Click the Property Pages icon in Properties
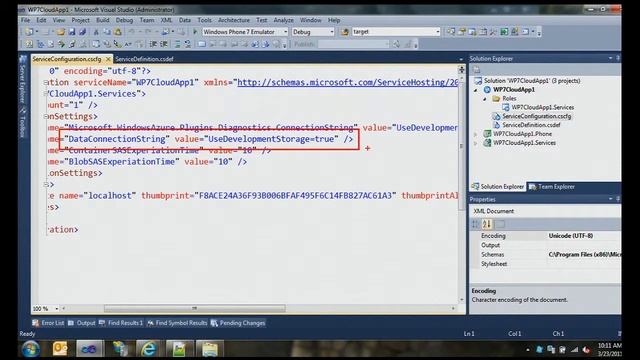Screen dimensions: 640x360 [500, 224]
